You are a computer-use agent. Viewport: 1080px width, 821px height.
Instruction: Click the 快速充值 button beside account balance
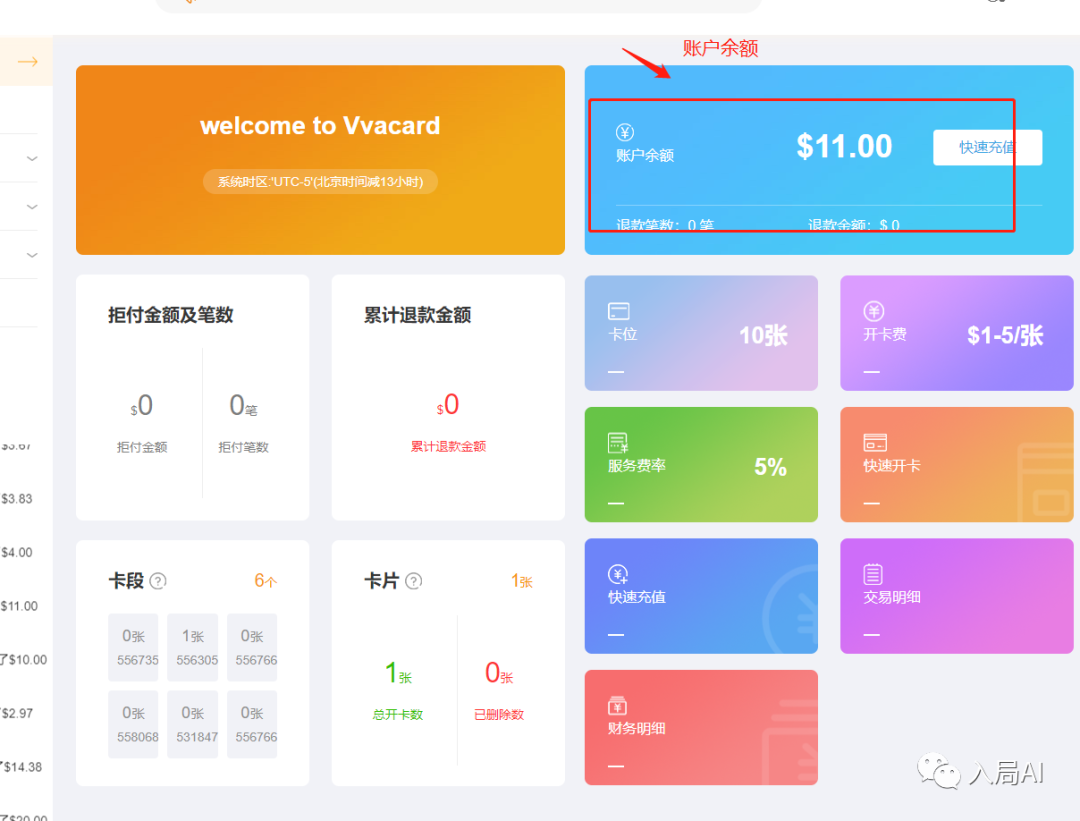click(987, 148)
